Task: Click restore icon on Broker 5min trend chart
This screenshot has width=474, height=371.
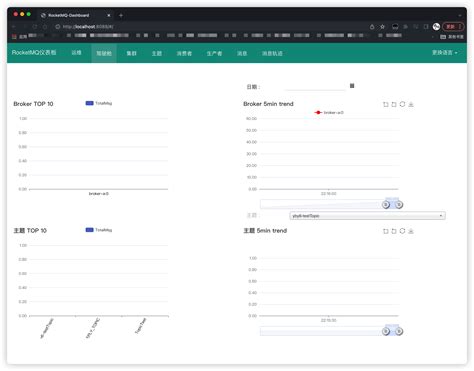Action: point(402,104)
